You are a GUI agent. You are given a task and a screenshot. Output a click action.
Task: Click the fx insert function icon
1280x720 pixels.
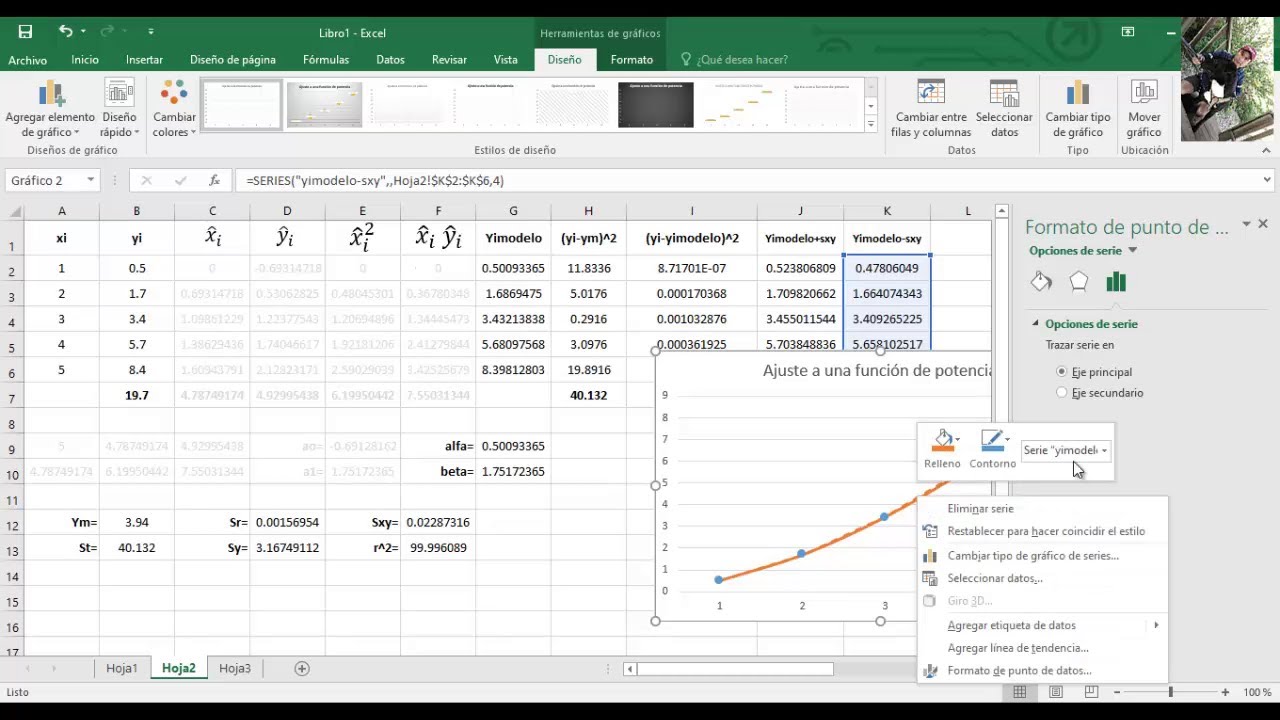click(x=214, y=181)
